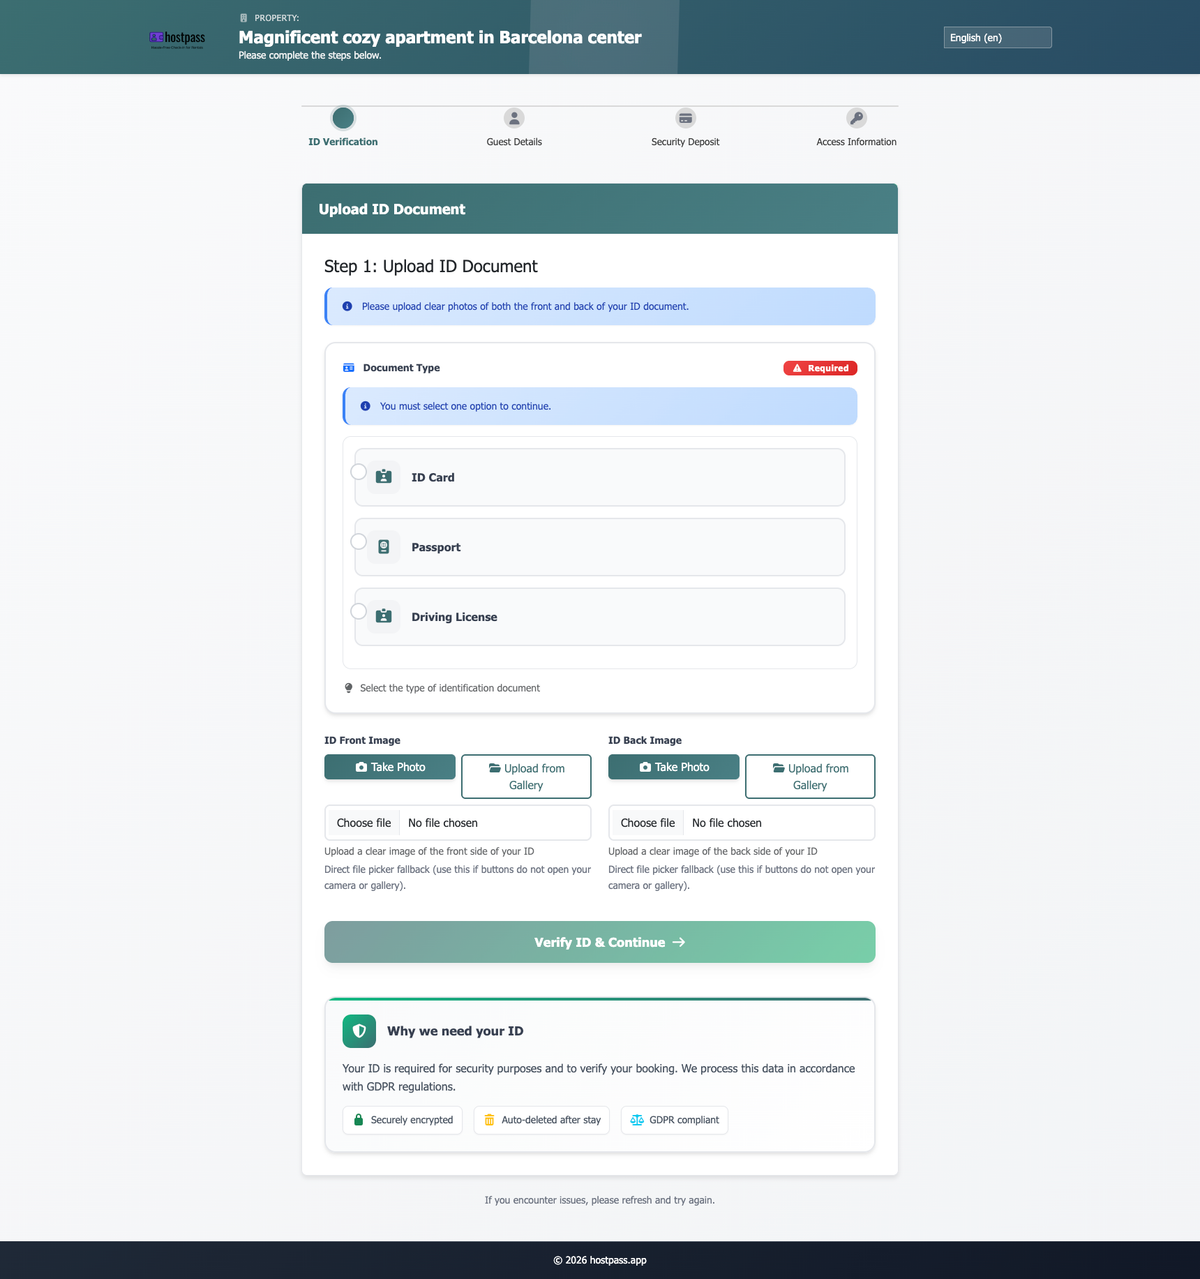Viewport: 1200px width, 1279px height.
Task: Open the English (en) language dropdown
Action: (x=997, y=37)
